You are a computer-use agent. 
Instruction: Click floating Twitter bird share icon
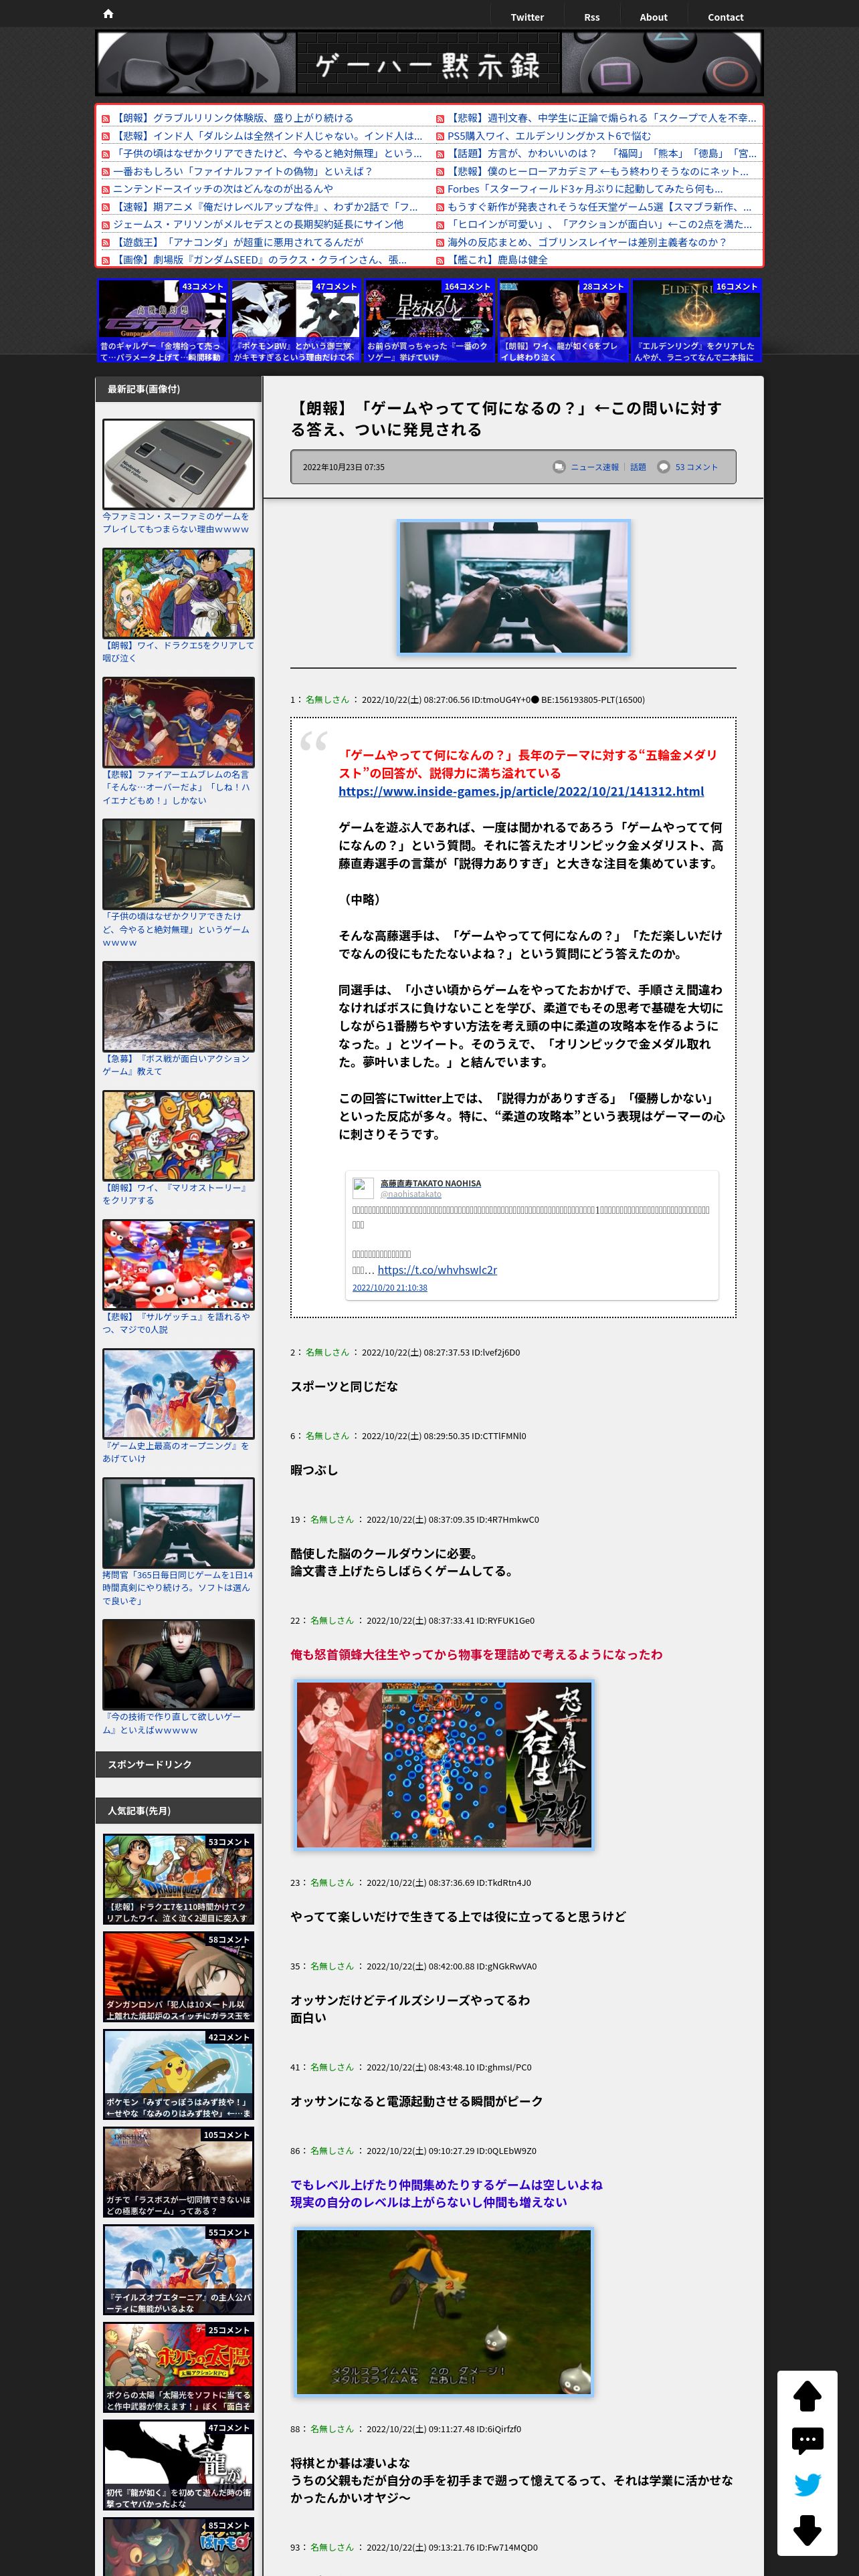click(807, 2485)
